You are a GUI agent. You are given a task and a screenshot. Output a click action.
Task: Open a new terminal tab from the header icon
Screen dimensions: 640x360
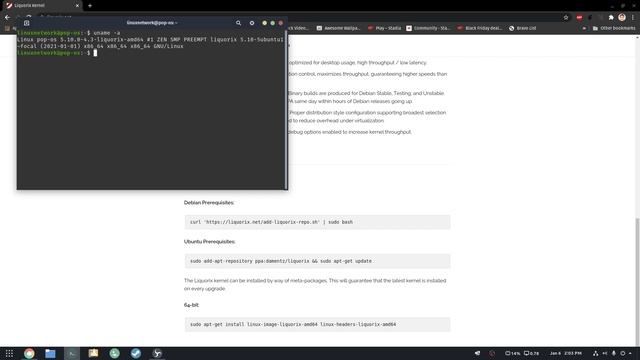[27, 23]
